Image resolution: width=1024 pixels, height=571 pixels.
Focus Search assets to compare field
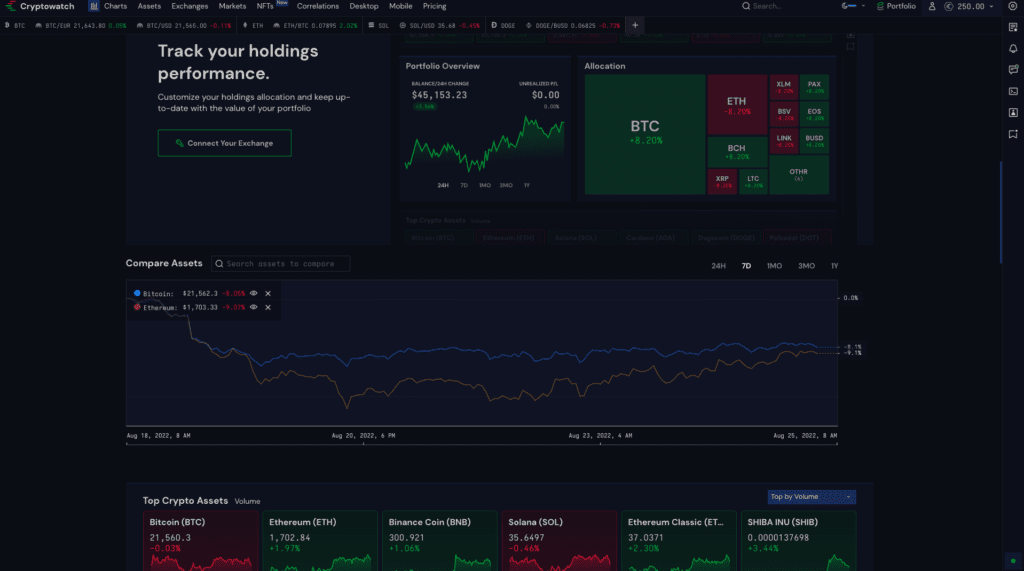click(281, 264)
